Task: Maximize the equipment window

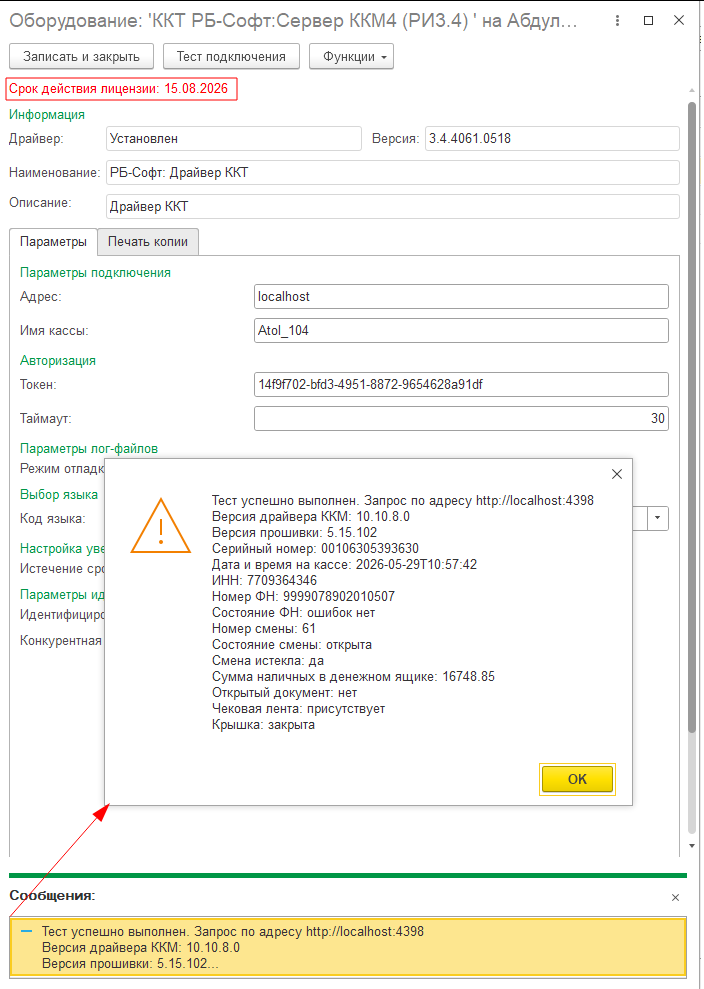Action: tap(648, 21)
